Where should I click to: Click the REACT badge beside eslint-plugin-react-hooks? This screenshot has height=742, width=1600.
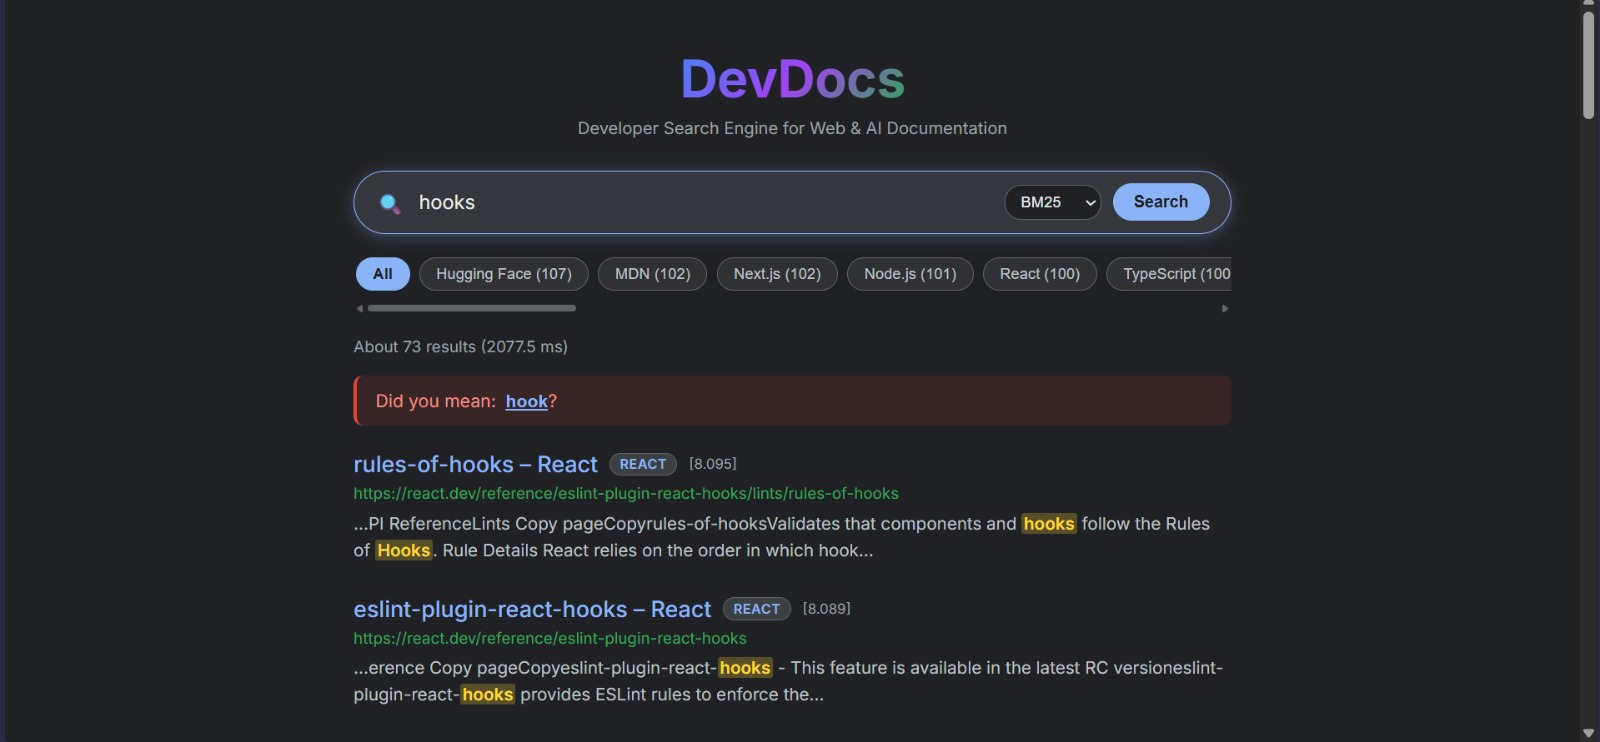tap(757, 609)
